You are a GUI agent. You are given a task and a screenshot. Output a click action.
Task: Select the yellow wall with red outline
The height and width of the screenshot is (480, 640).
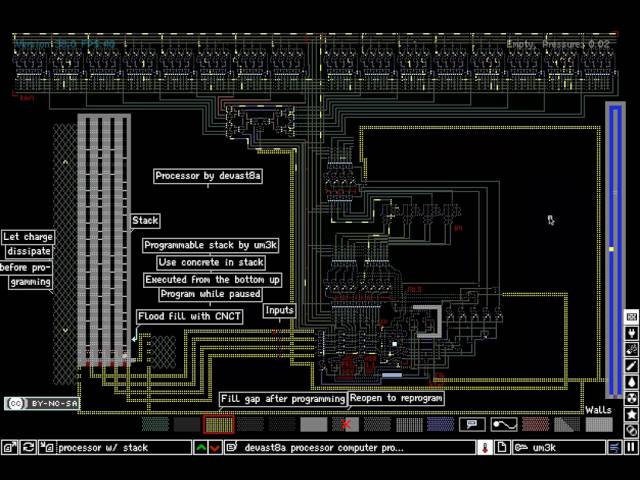click(x=219, y=424)
